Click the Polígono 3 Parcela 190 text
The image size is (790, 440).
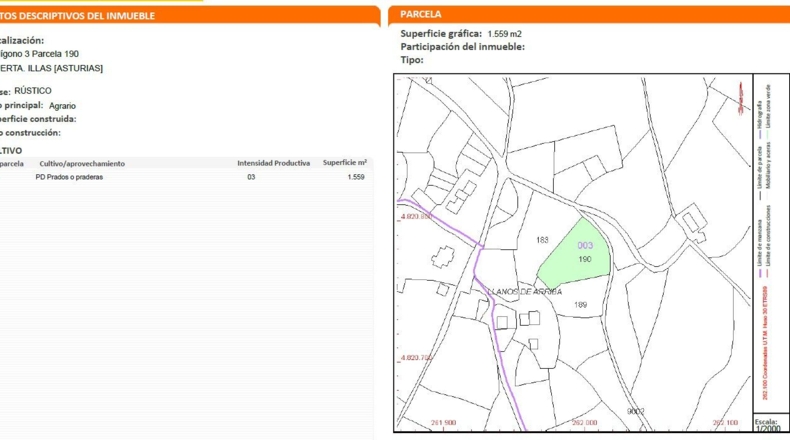point(39,54)
